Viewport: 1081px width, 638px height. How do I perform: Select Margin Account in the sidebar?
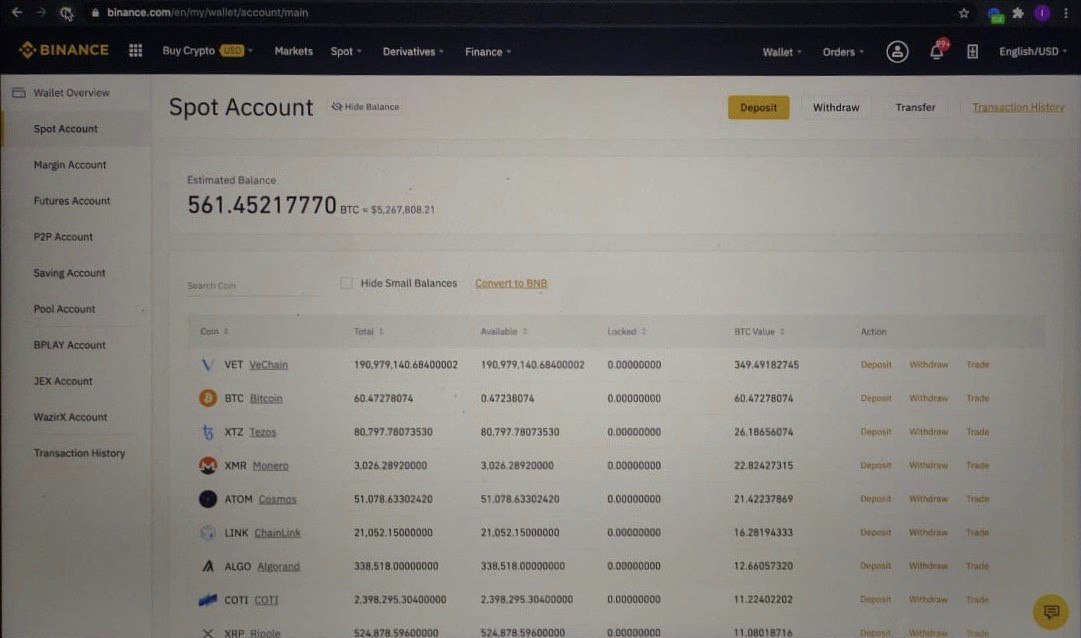coord(70,165)
